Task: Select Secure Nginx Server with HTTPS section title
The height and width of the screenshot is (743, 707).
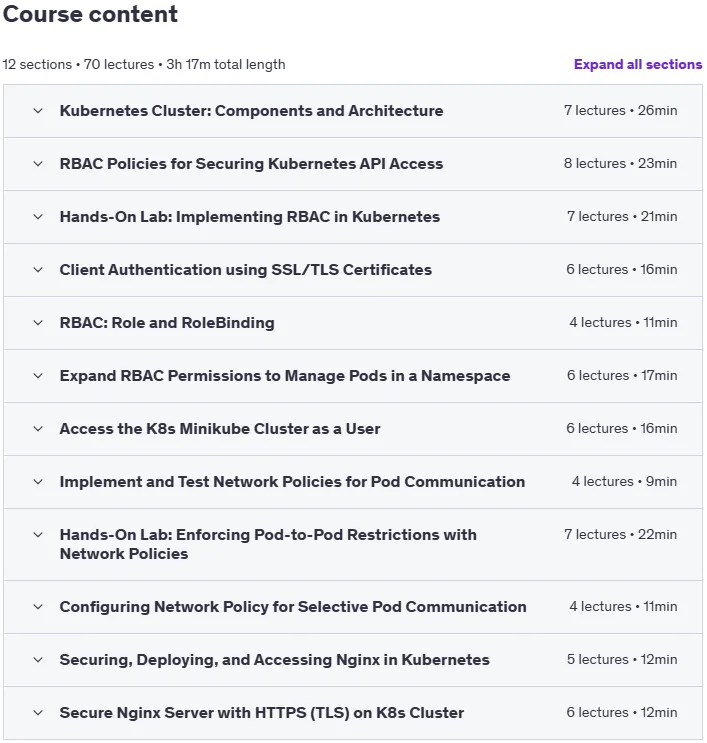Action: coord(262,714)
